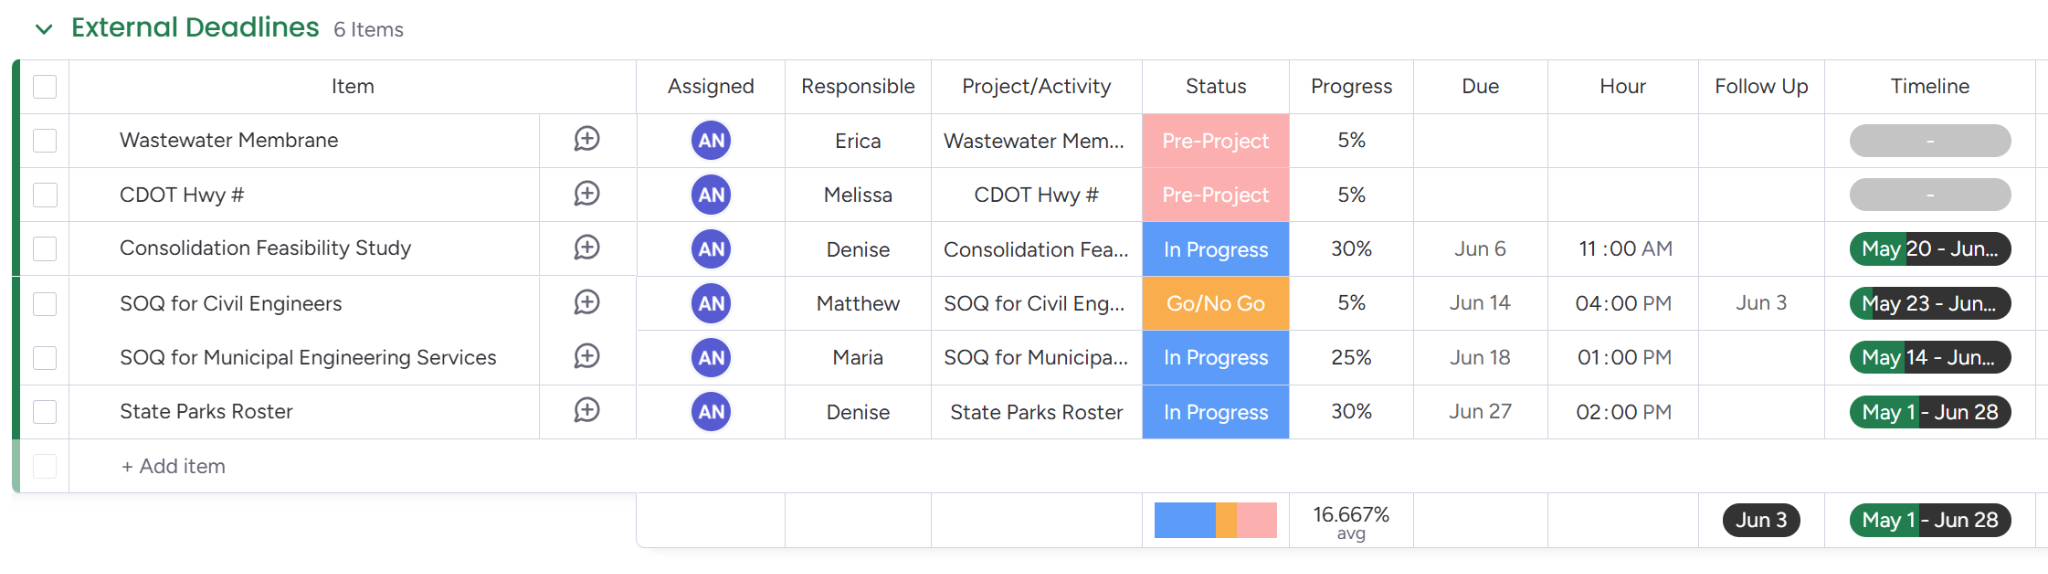Change the Go/No Go status cell

click(1215, 304)
